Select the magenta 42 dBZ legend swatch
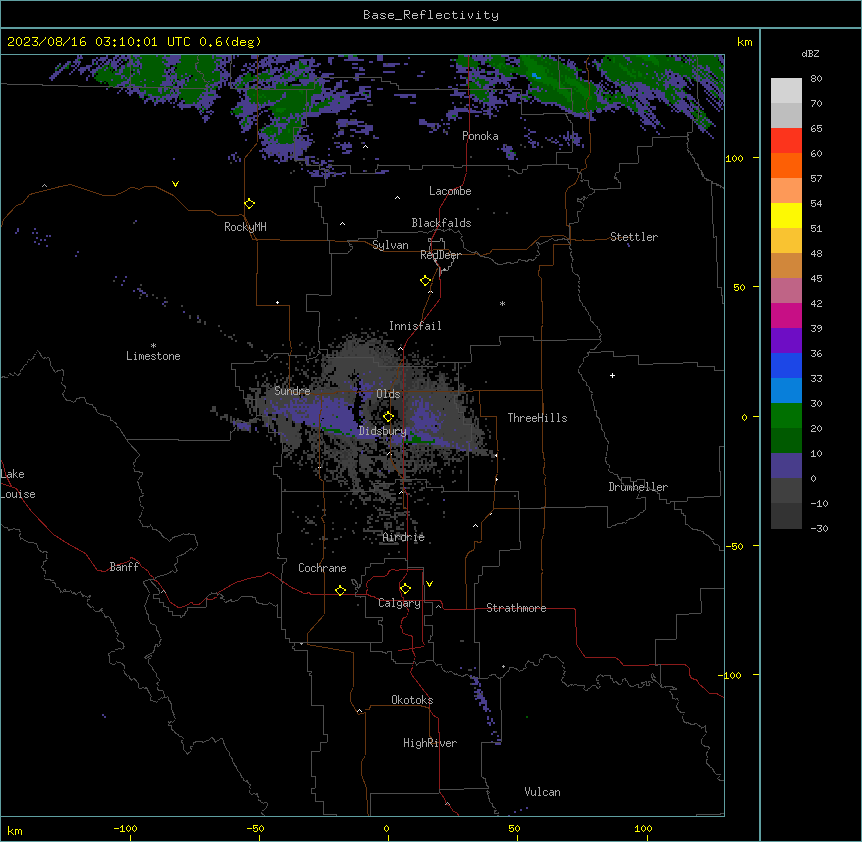862x842 pixels. point(786,315)
